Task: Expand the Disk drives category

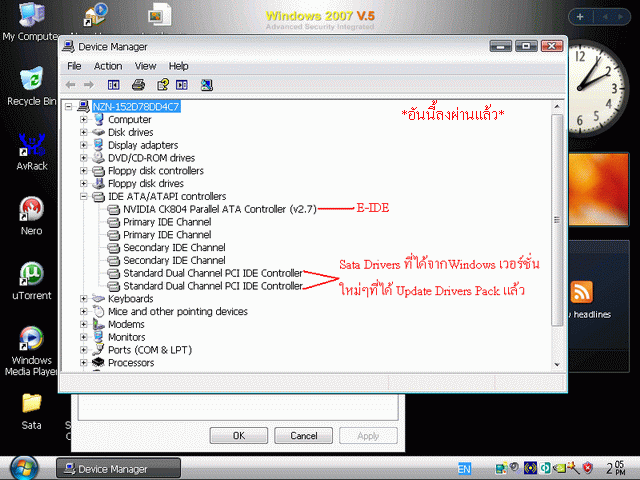Action: (84, 132)
